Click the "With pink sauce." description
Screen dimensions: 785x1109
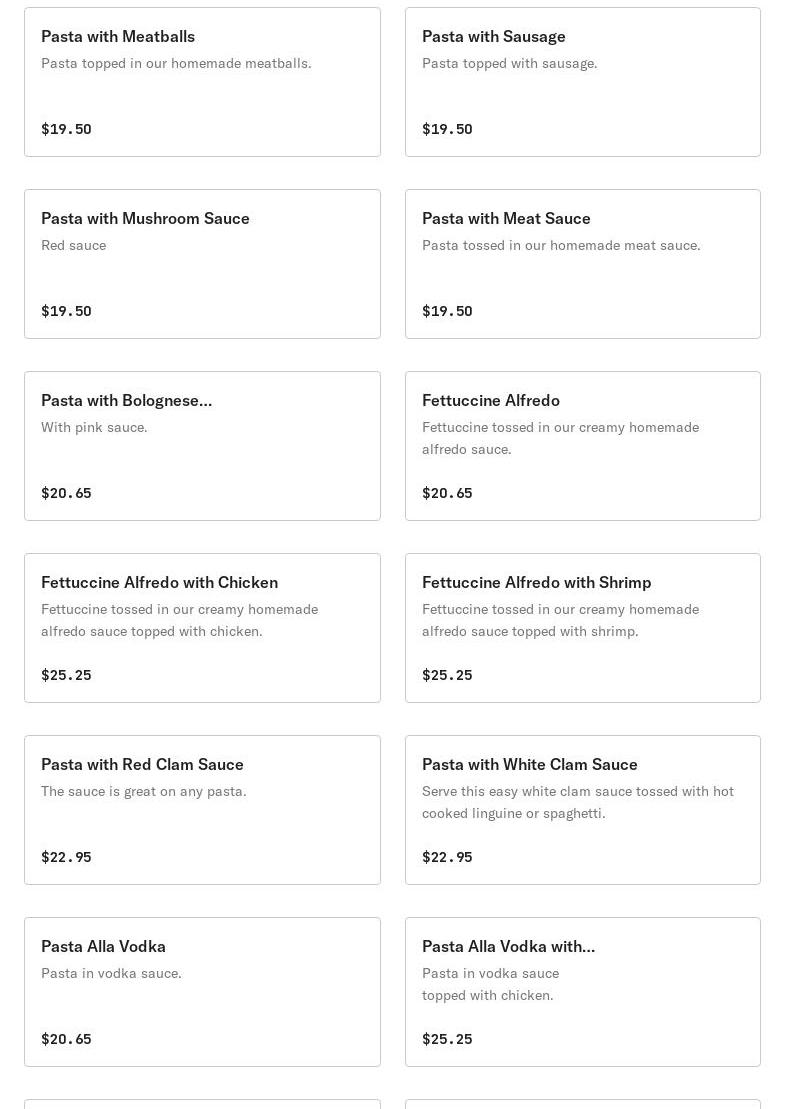point(94,427)
